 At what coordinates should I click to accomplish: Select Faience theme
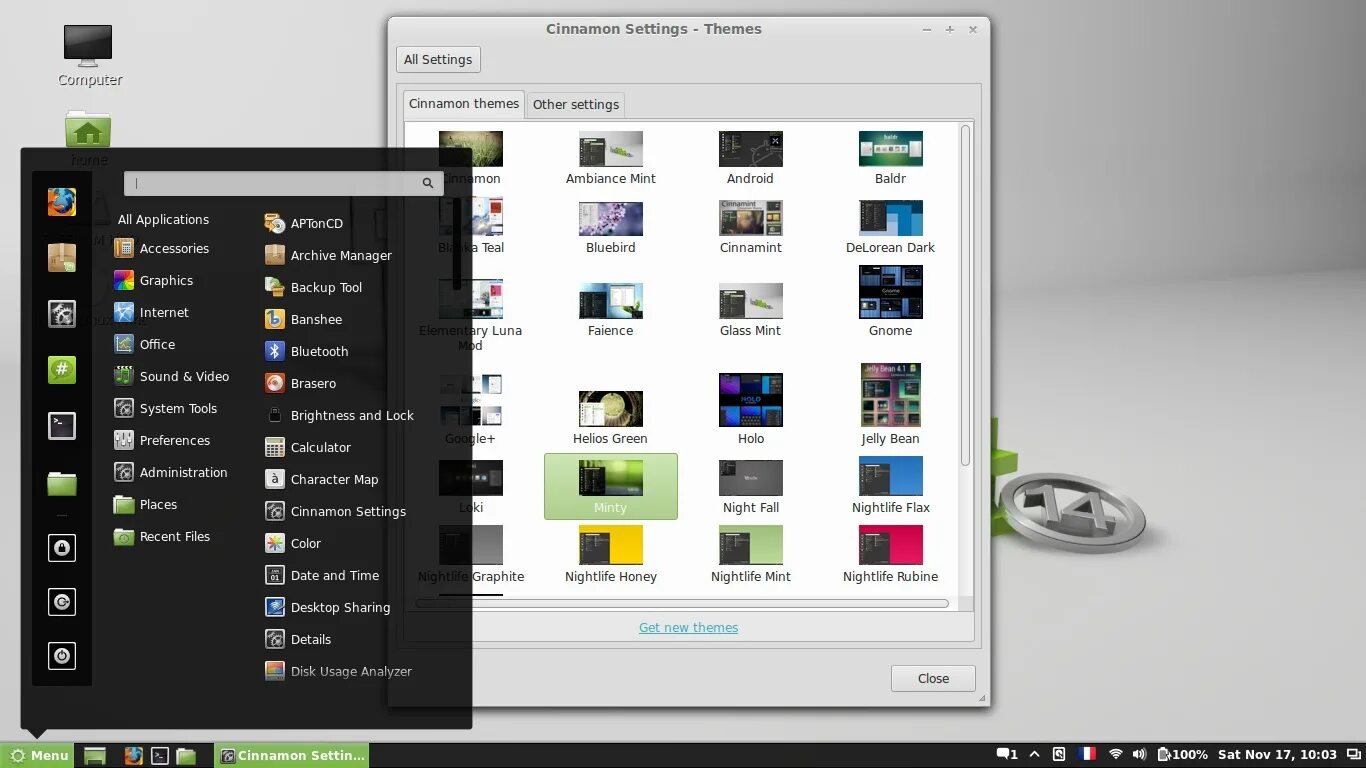pyautogui.click(x=611, y=310)
